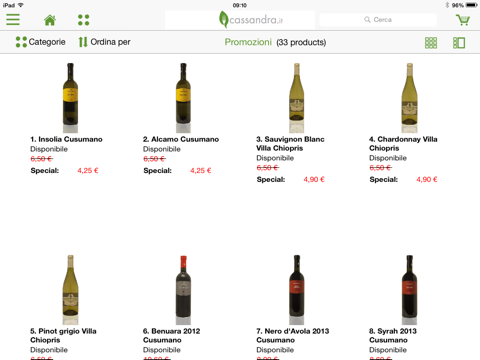Tap the Bluetooth status icon
The image size is (480, 360).
point(447,5)
